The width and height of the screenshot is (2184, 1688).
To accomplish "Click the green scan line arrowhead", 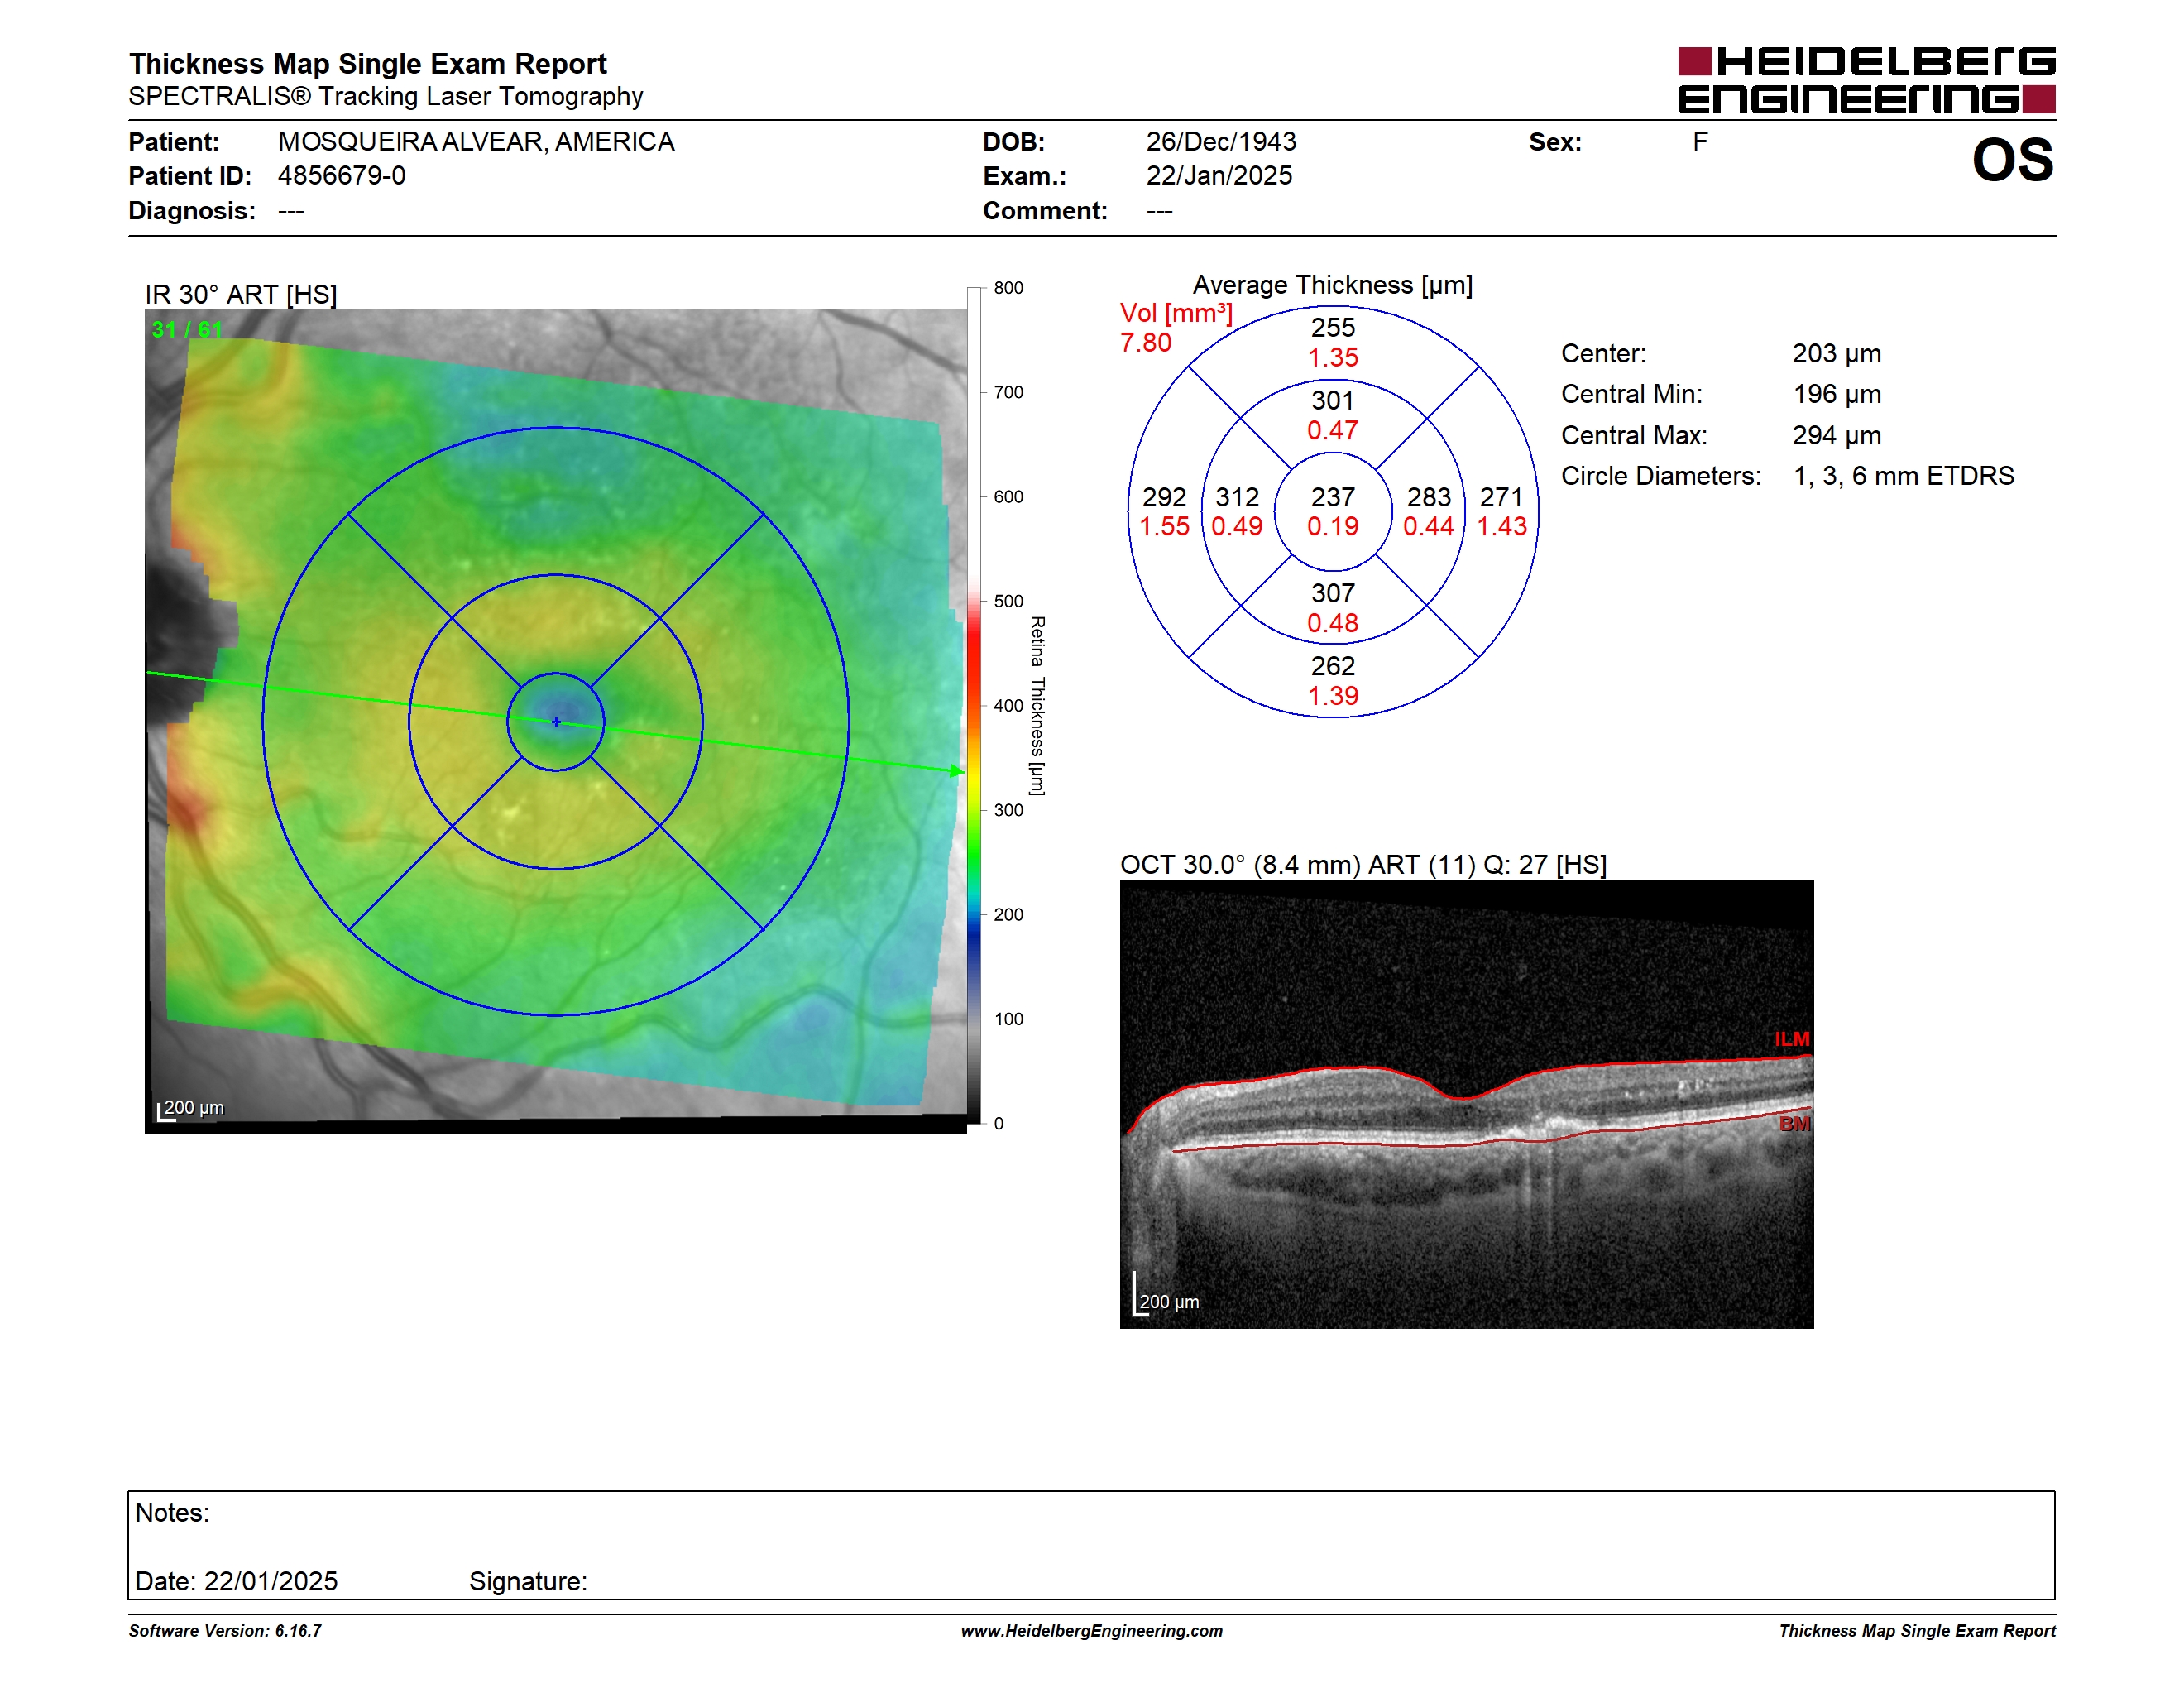I will (957, 771).
